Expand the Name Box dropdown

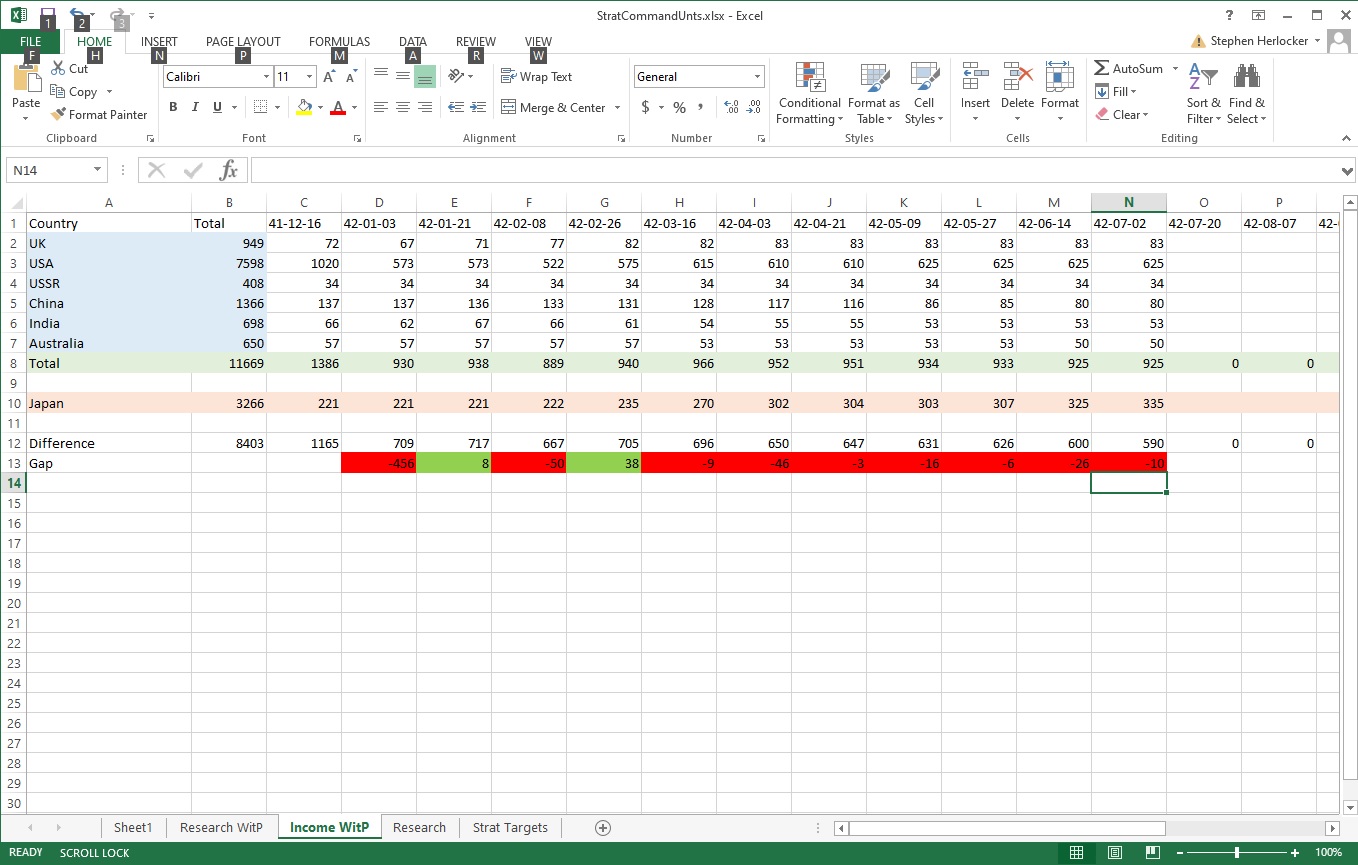click(x=97, y=170)
